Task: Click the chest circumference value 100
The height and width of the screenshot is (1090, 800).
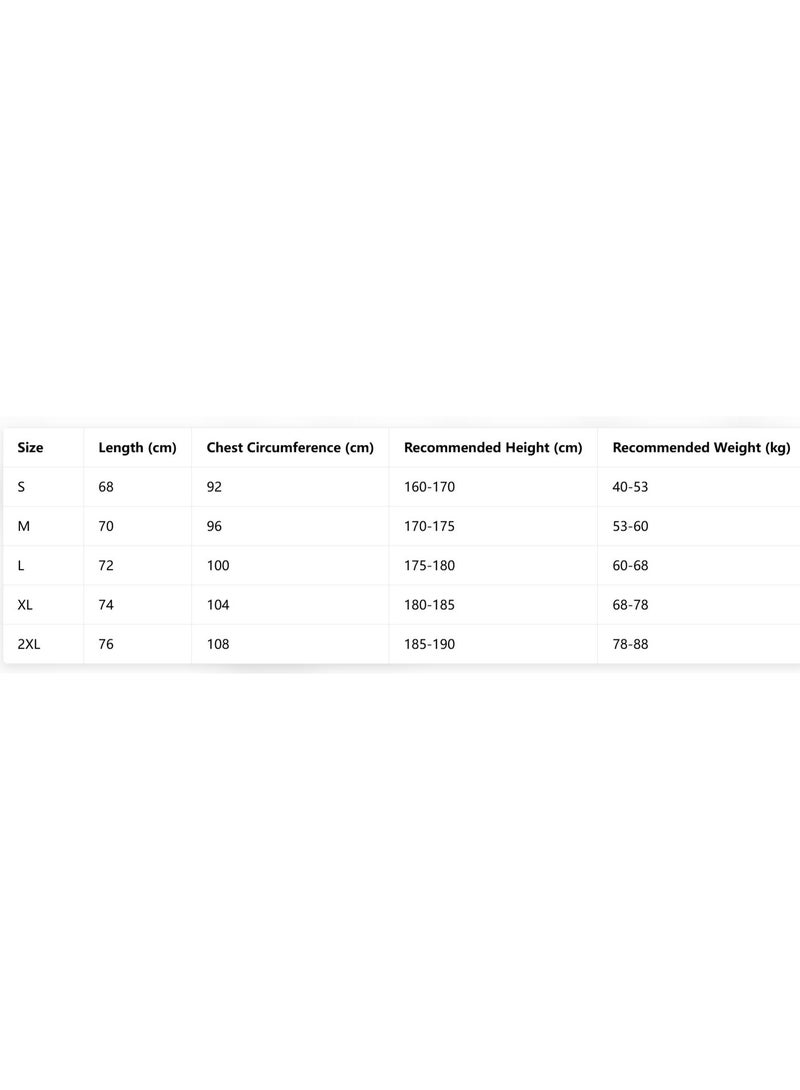Action: click(218, 566)
